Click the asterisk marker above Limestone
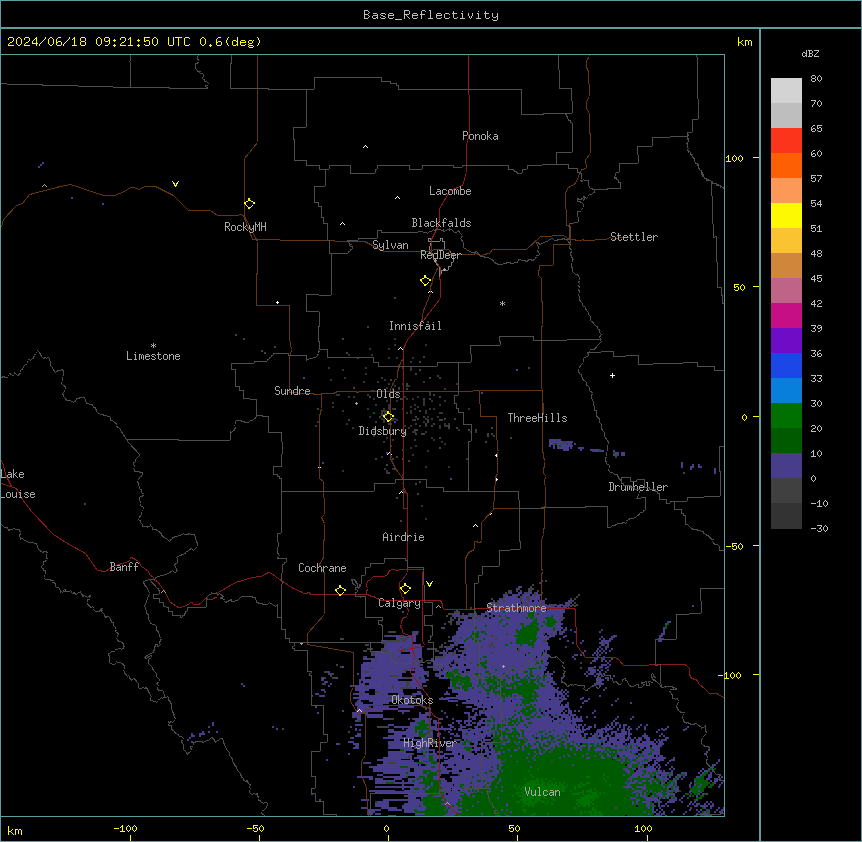This screenshot has width=862, height=842. tap(153, 346)
